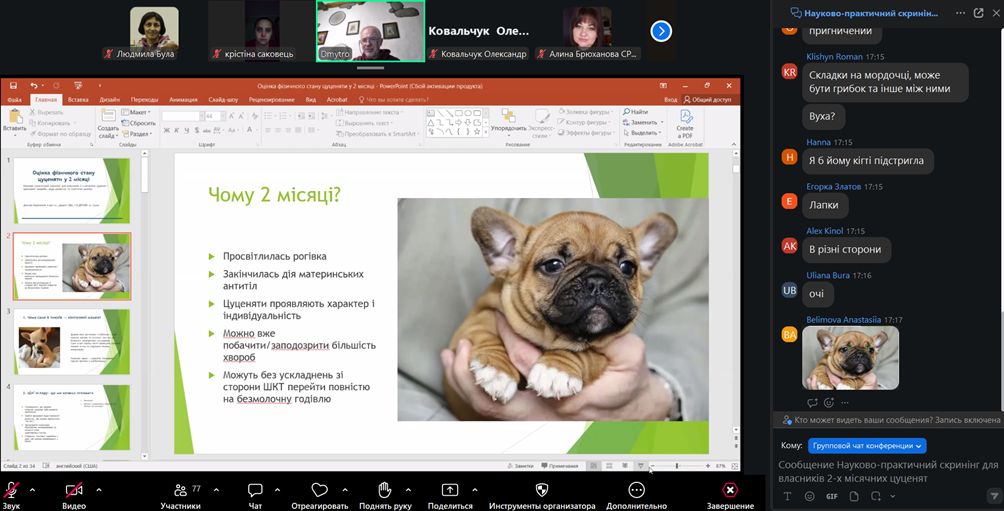
Task: Open the Дизайн ribbon tab in PowerPoint
Action: [x=109, y=100]
